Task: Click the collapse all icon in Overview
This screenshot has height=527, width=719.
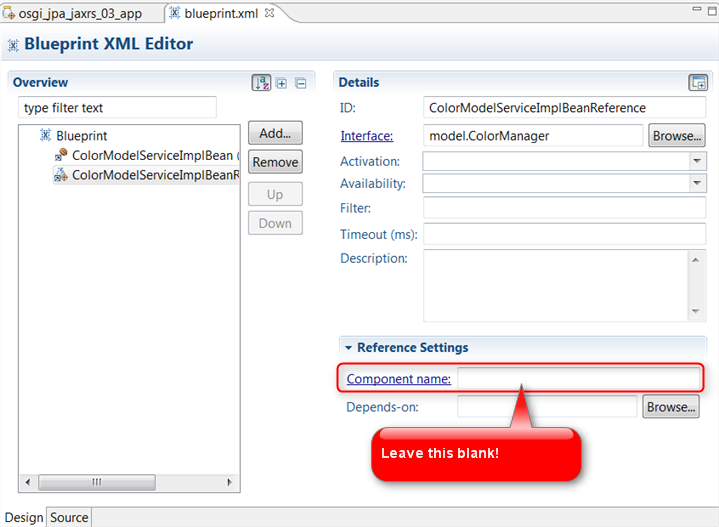Action: (300, 83)
